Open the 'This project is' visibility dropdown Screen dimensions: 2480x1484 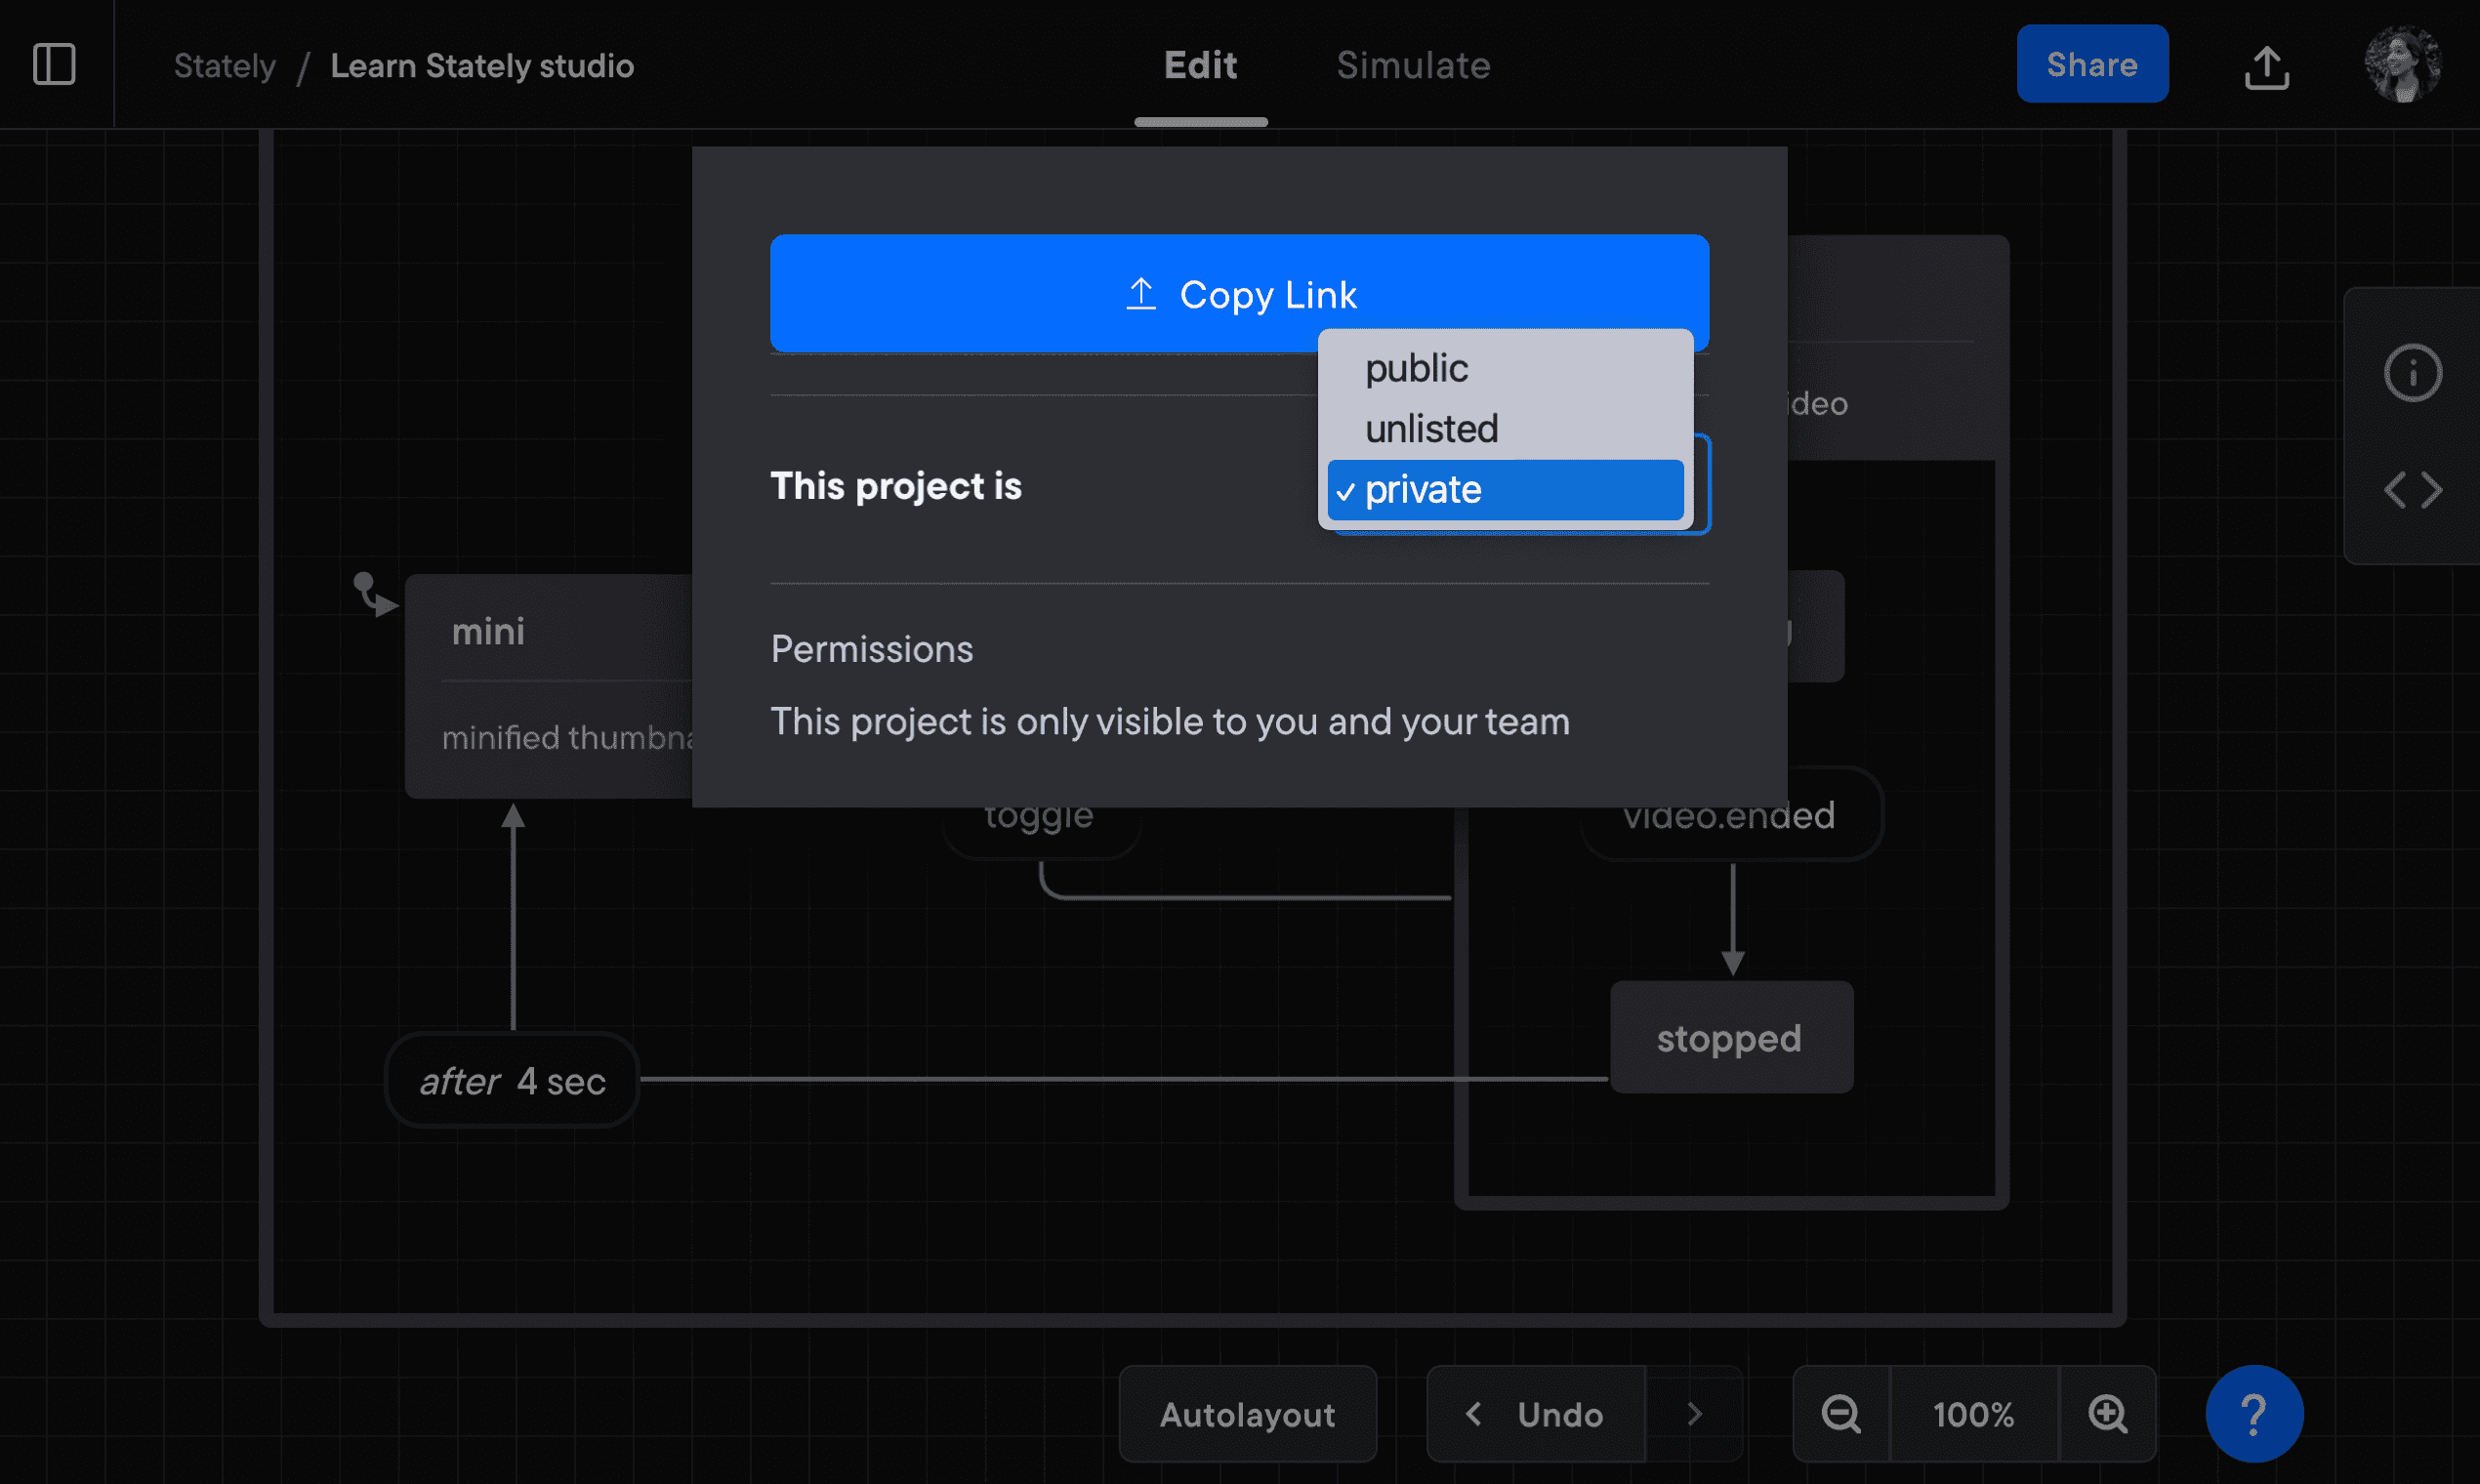(x=1504, y=489)
